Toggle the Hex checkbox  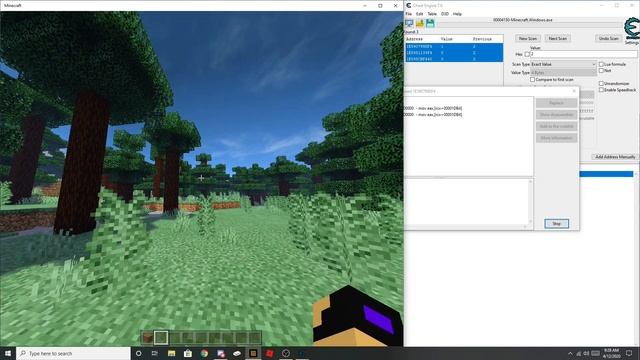tap(527, 54)
